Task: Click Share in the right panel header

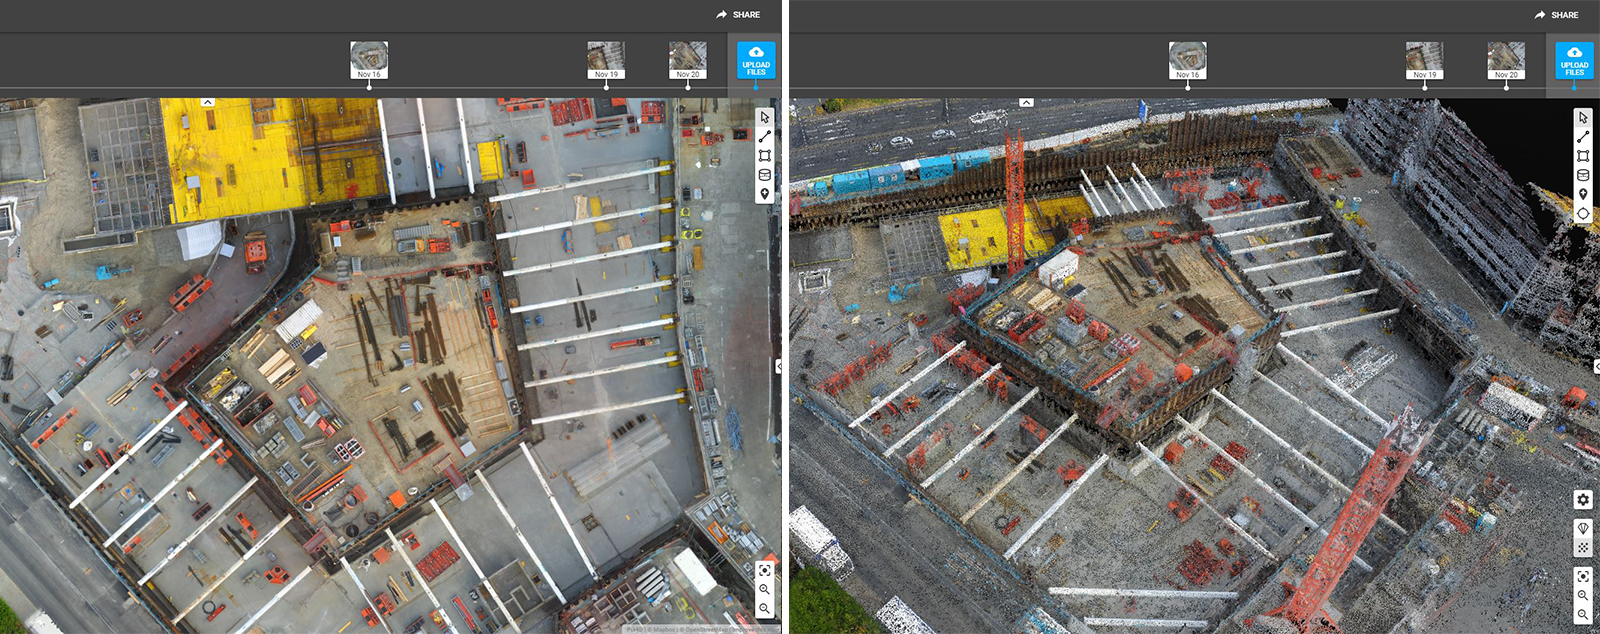Action: 1556,15
